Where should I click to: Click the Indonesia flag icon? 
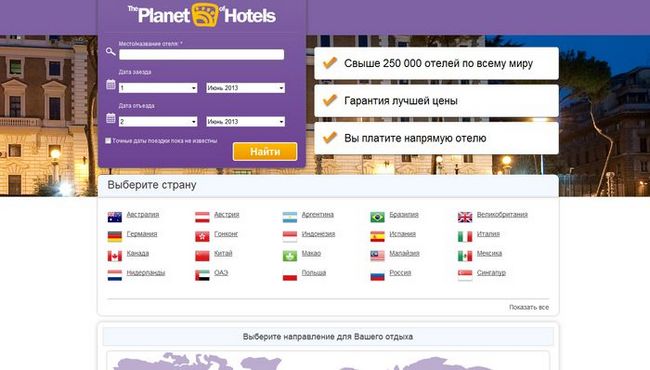(x=290, y=236)
